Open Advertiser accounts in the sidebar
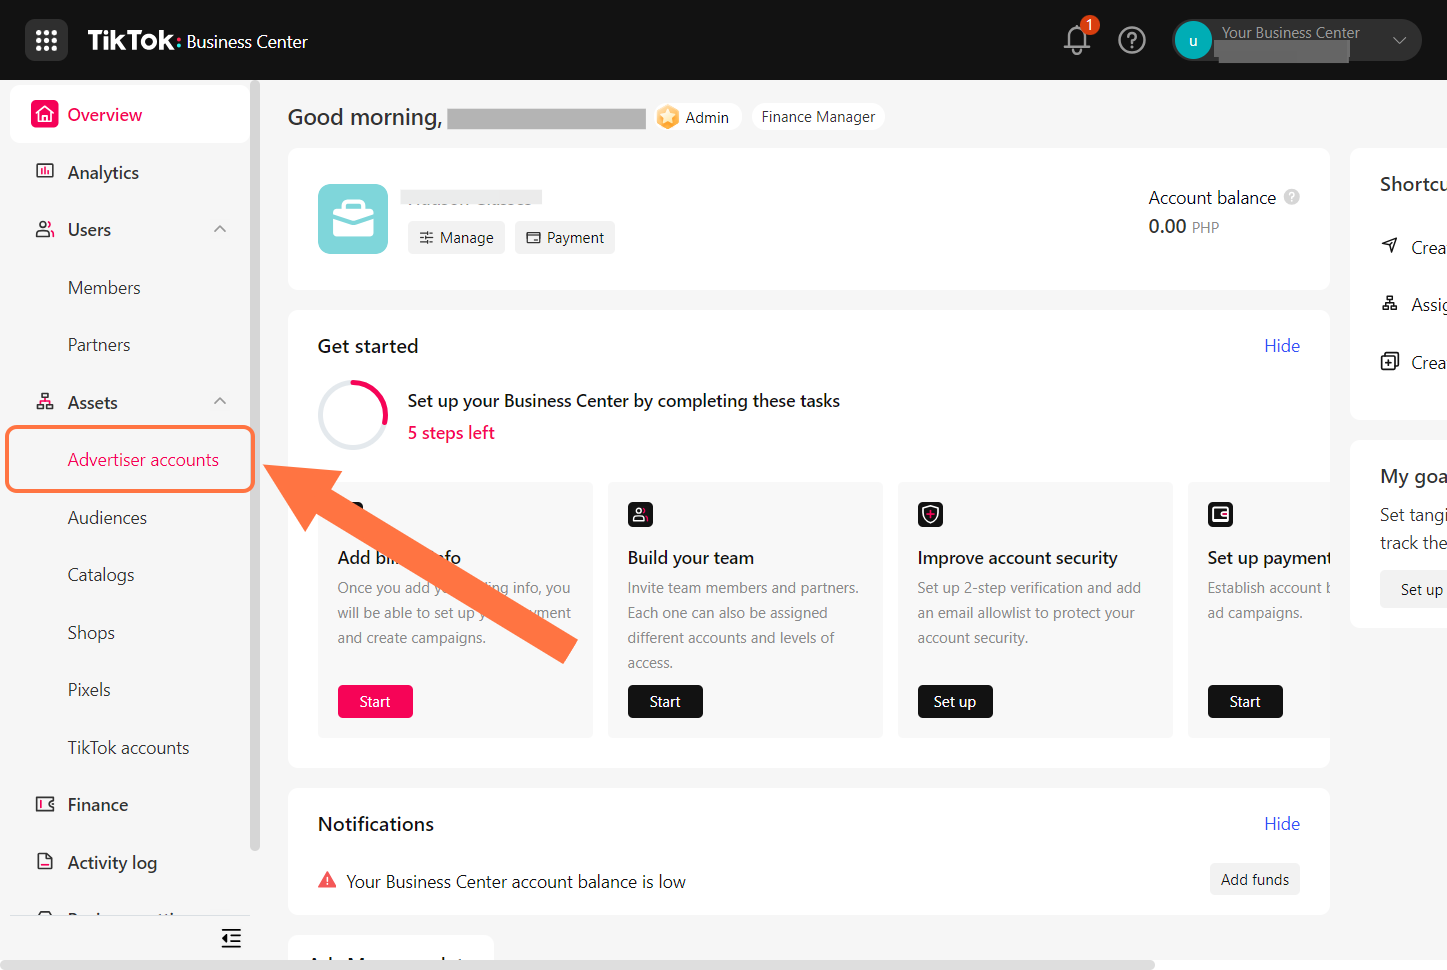This screenshot has width=1447, height=970. [x=143, y=460]
